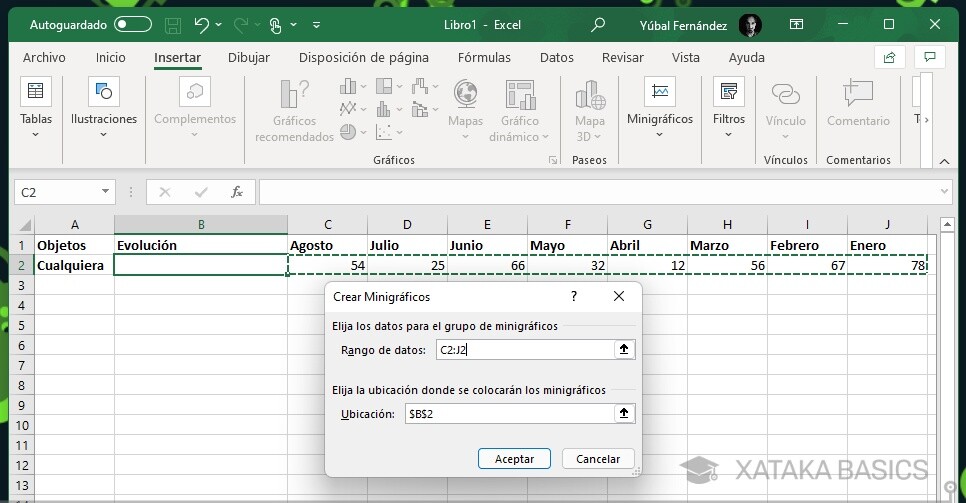Close the Crear Minigráficos dialog
Viewport: 966px width, 503px height.
(x=619, y=296)
